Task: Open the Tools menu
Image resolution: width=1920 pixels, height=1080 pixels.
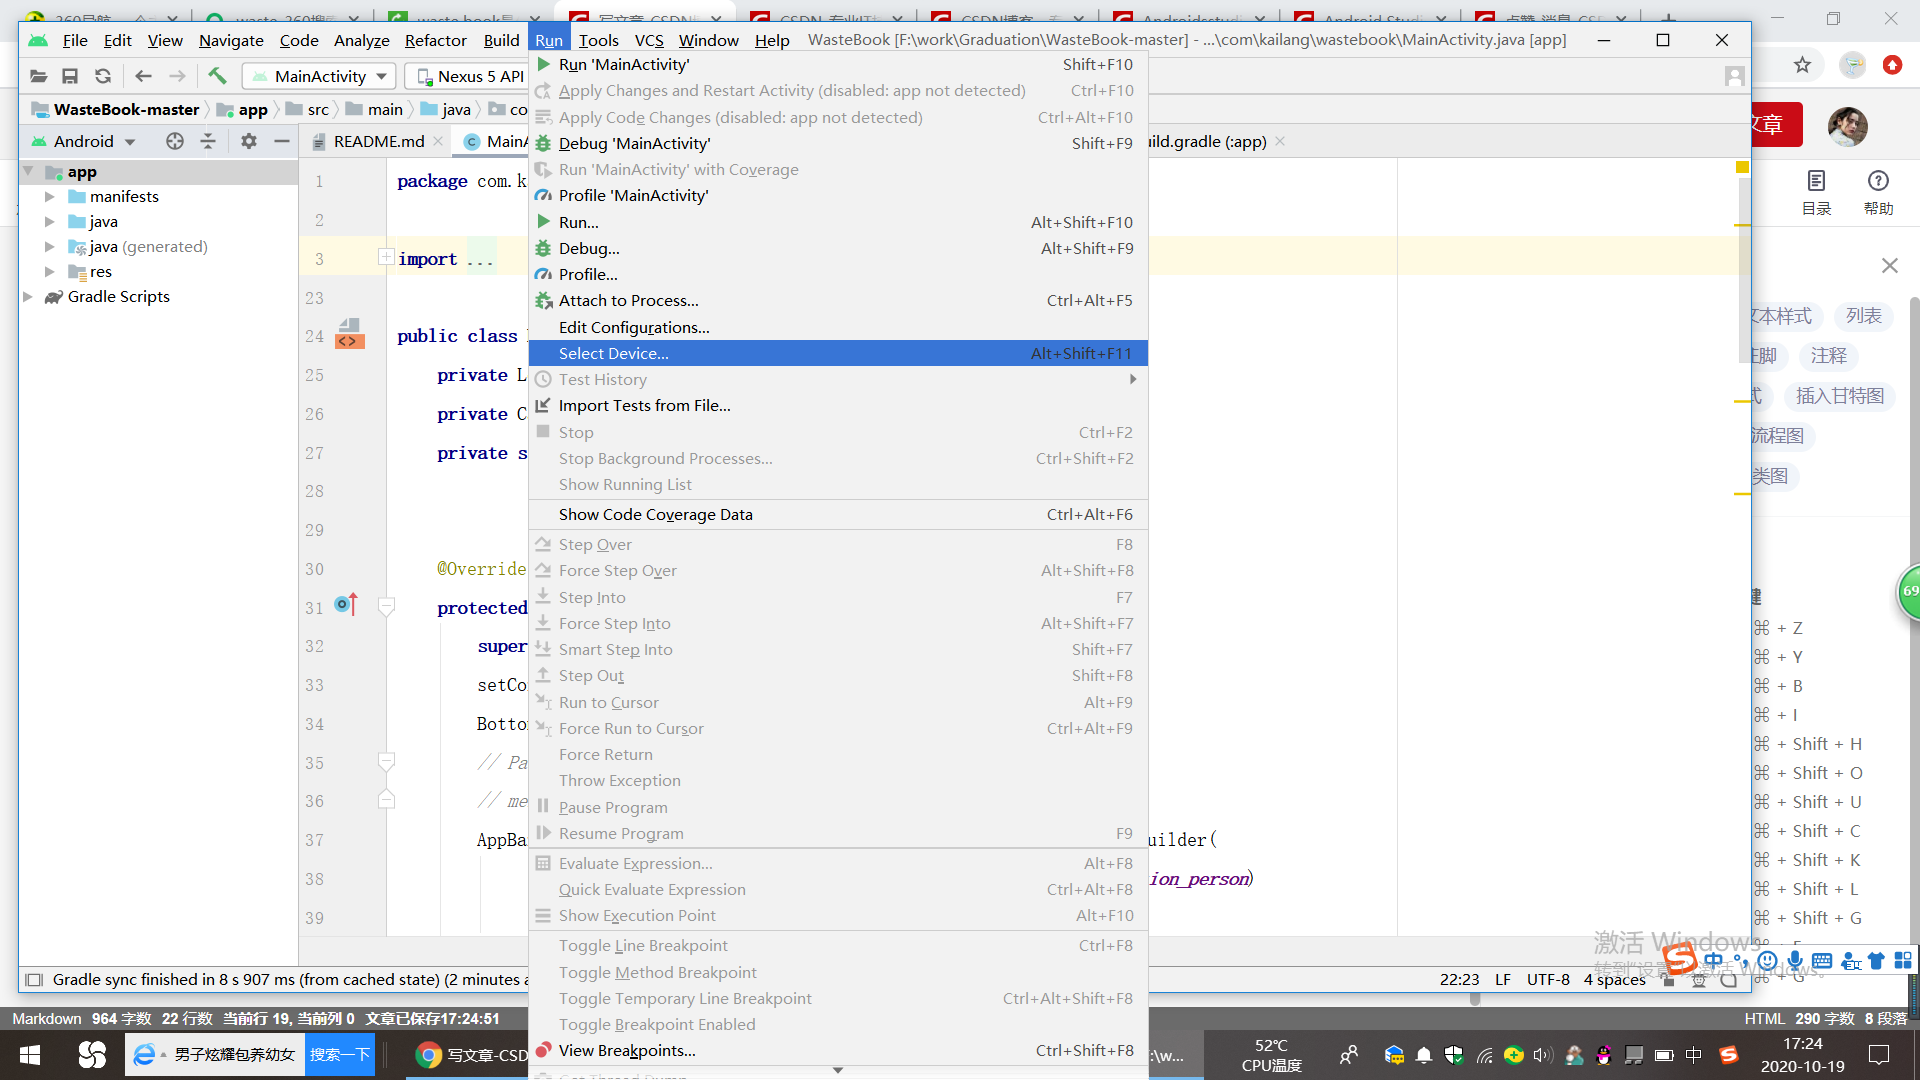Action: tap(599, 40)
